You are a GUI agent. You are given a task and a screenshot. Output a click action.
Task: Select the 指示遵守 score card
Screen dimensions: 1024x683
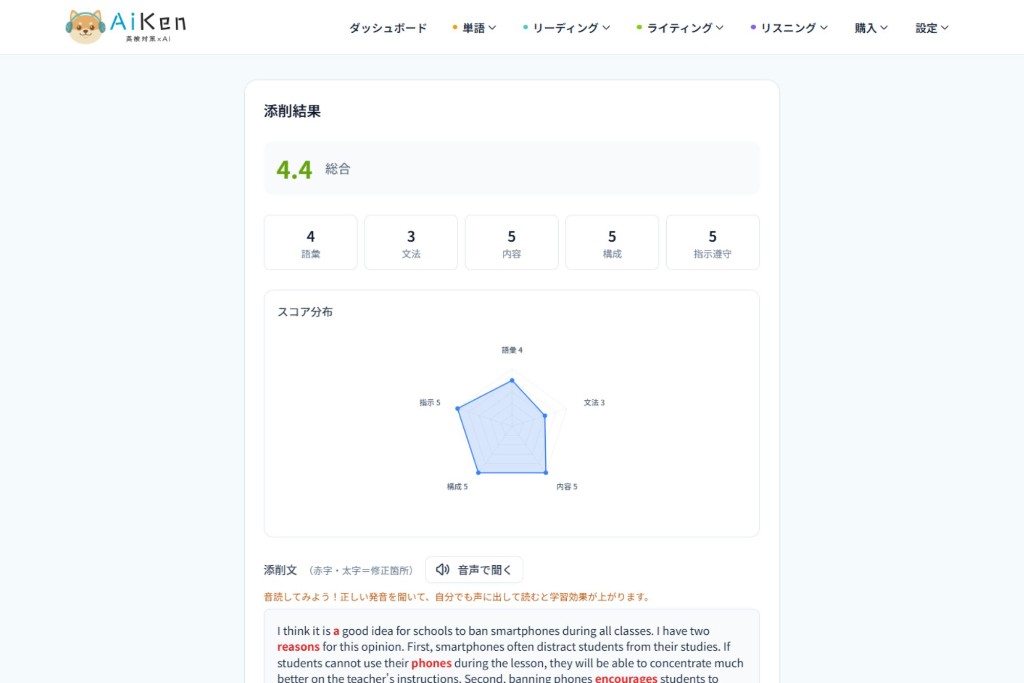(712, 242)
